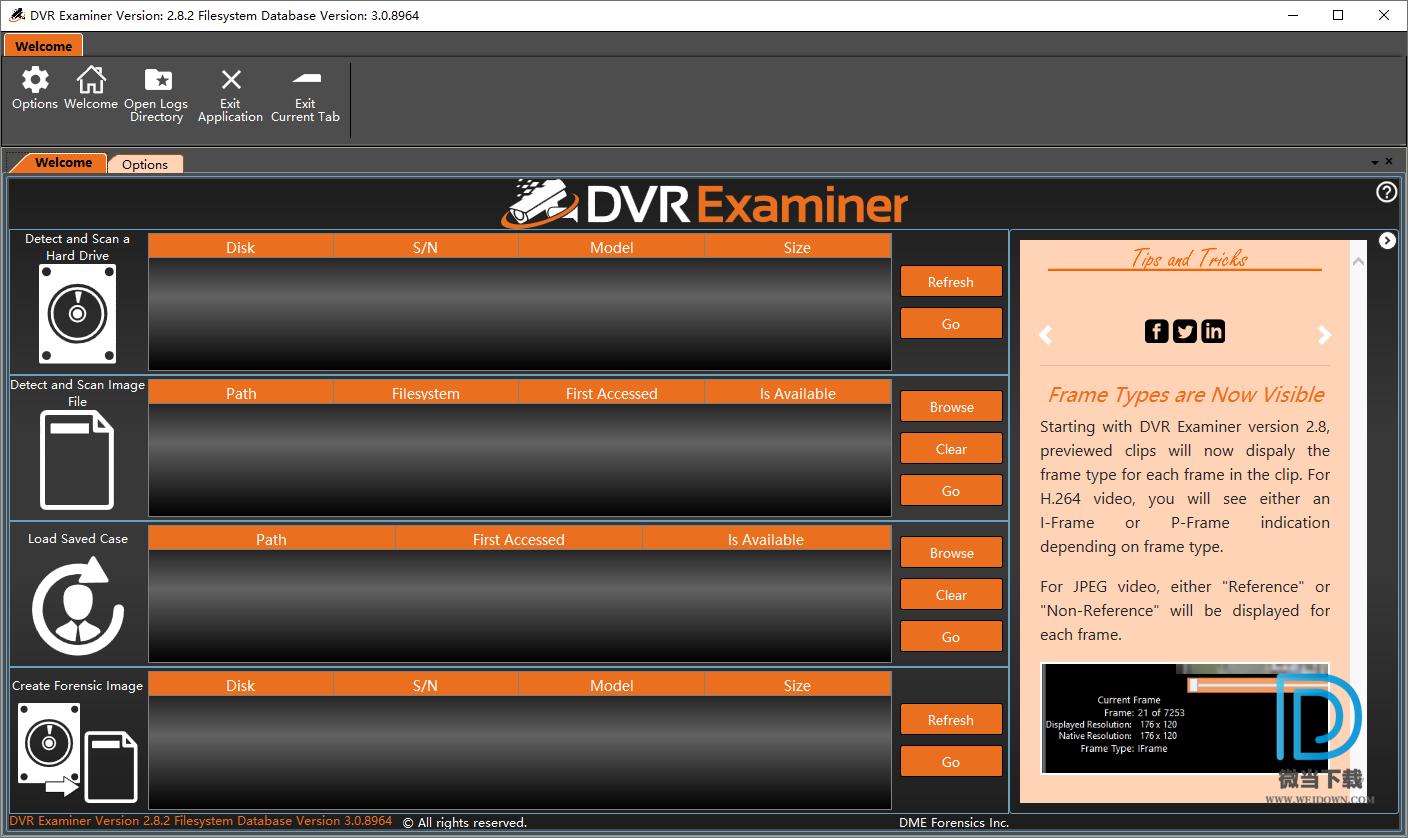Clear the image file list
Viewport: 1408px width, 838px height.
[x=951, y=449]
